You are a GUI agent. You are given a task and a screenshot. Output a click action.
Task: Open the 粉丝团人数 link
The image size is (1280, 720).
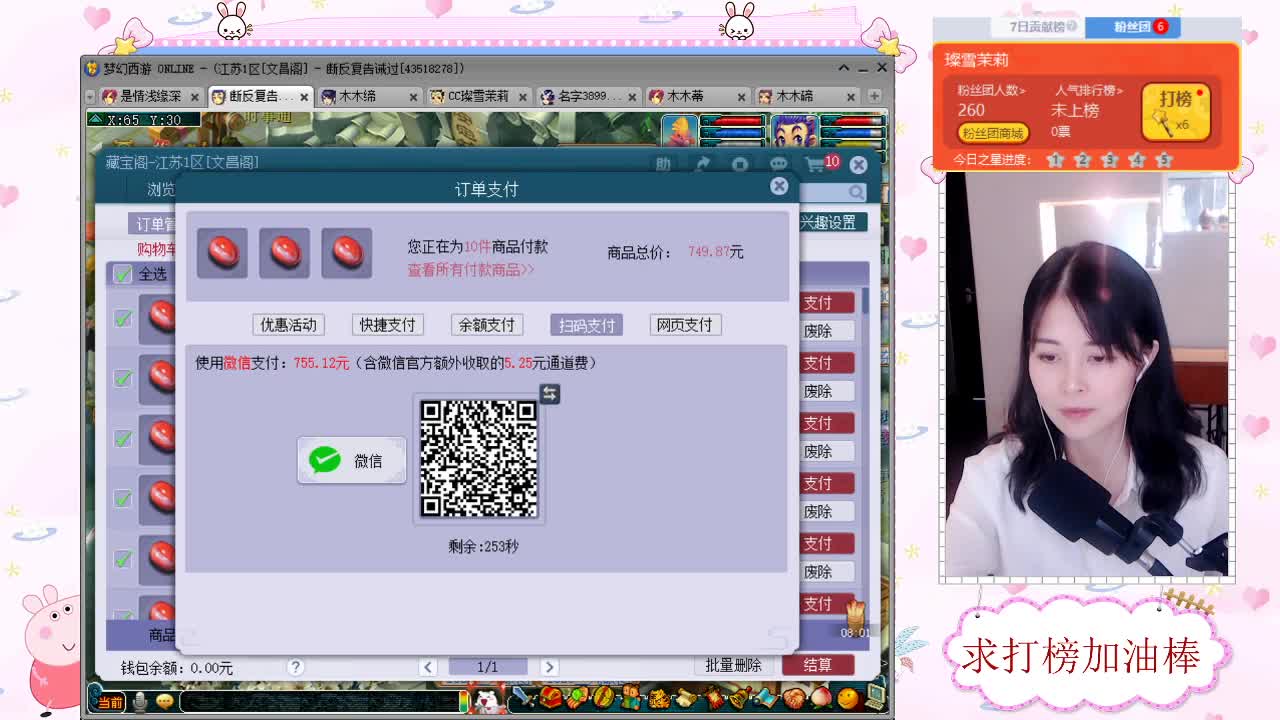[x=992, y=90]
